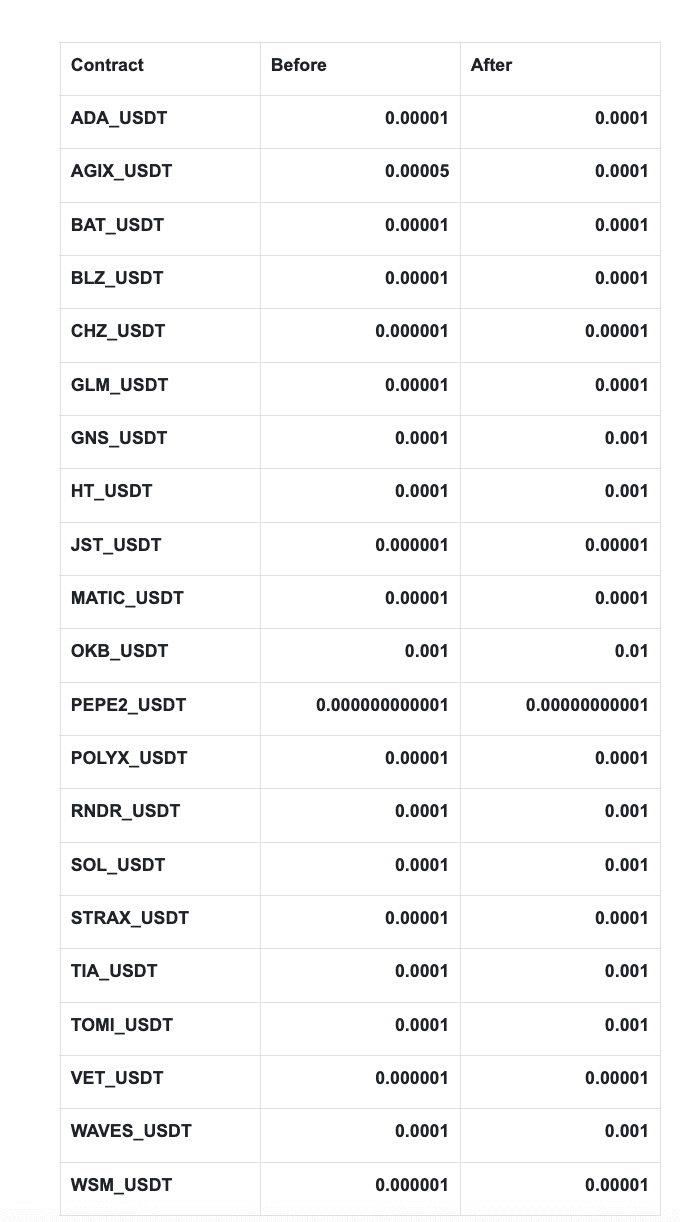Viewport: 680px width, 1222px height.
Task: Click the Contract column header
Action: 107,65
